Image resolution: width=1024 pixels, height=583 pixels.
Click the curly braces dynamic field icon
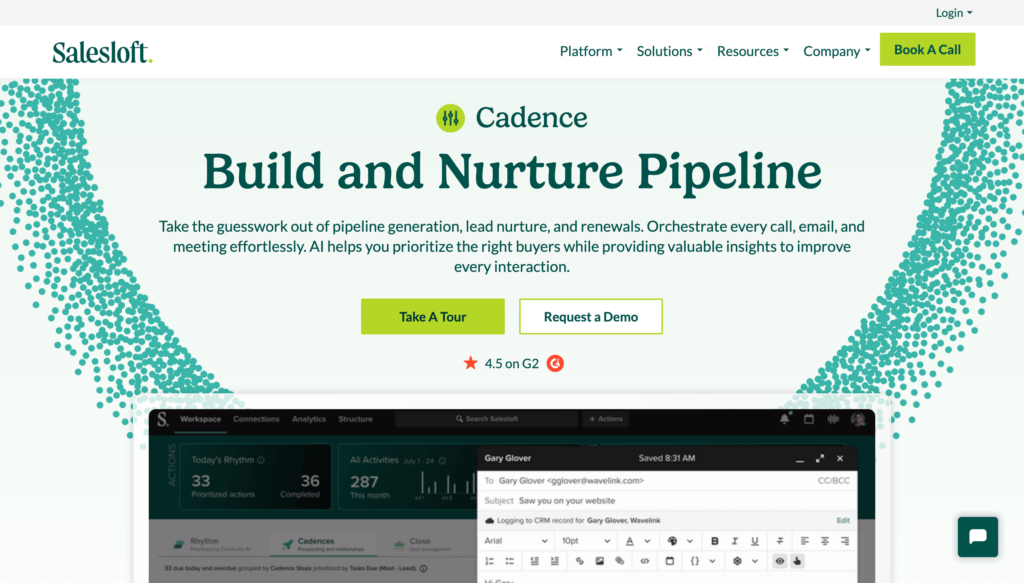(695, 561)
